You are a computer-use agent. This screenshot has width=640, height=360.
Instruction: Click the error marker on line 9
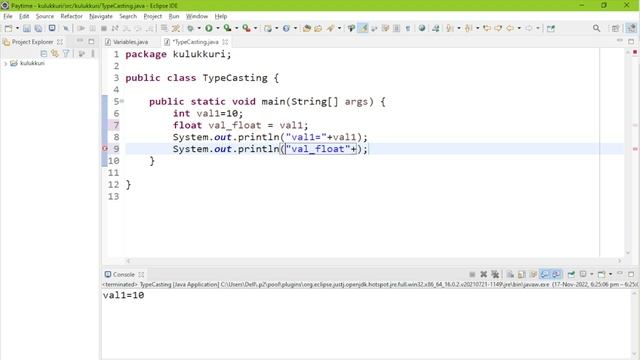[x=104, y=149]
